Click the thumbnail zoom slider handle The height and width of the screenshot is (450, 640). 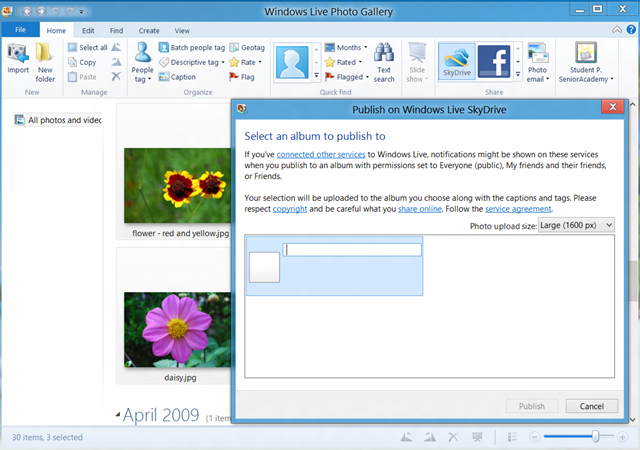point(596,437)
